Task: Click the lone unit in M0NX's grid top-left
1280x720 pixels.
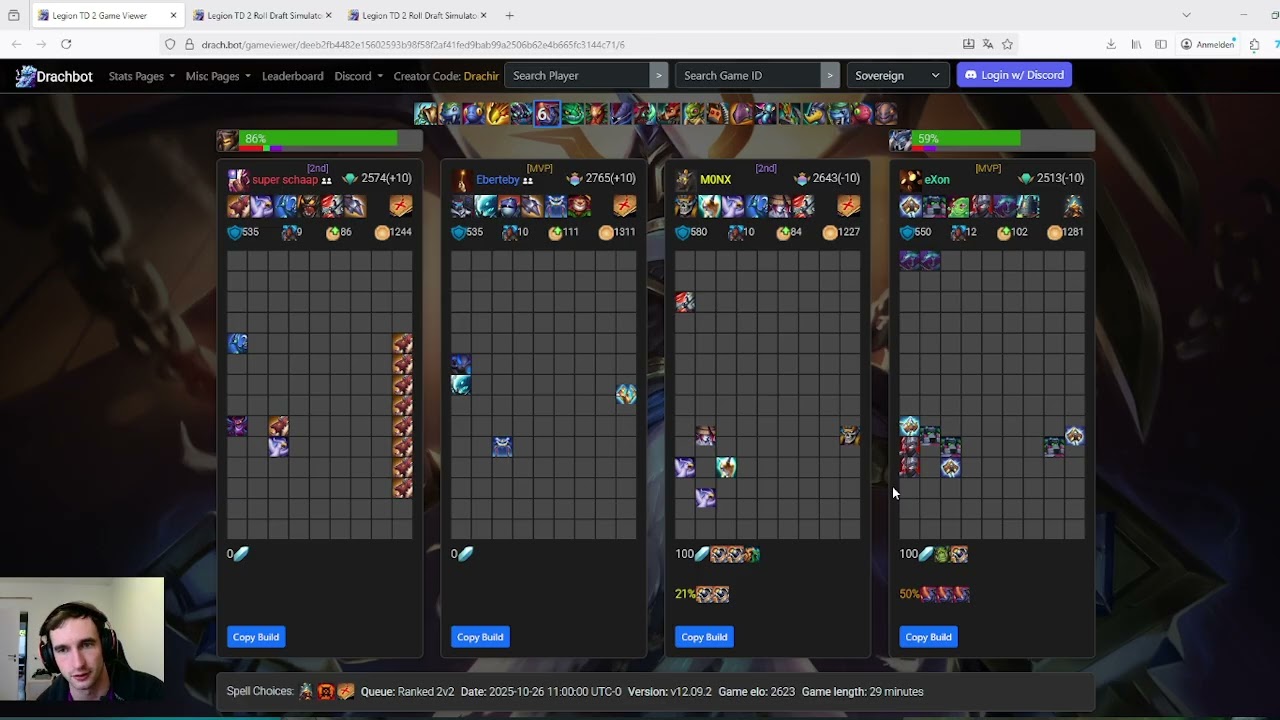Action: click(685, 301)
